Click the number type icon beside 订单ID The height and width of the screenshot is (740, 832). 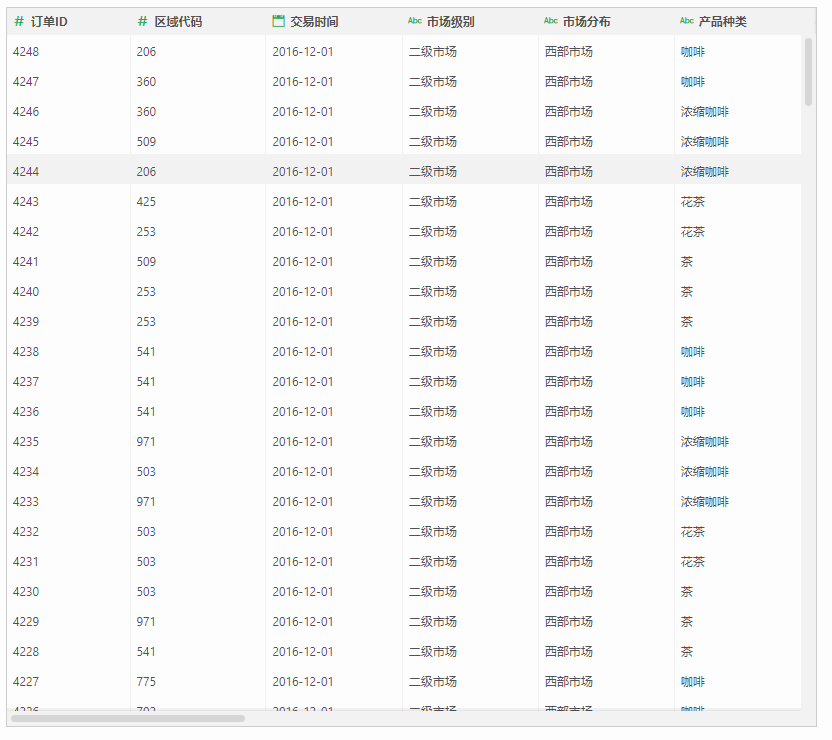[x=19, y=22]
